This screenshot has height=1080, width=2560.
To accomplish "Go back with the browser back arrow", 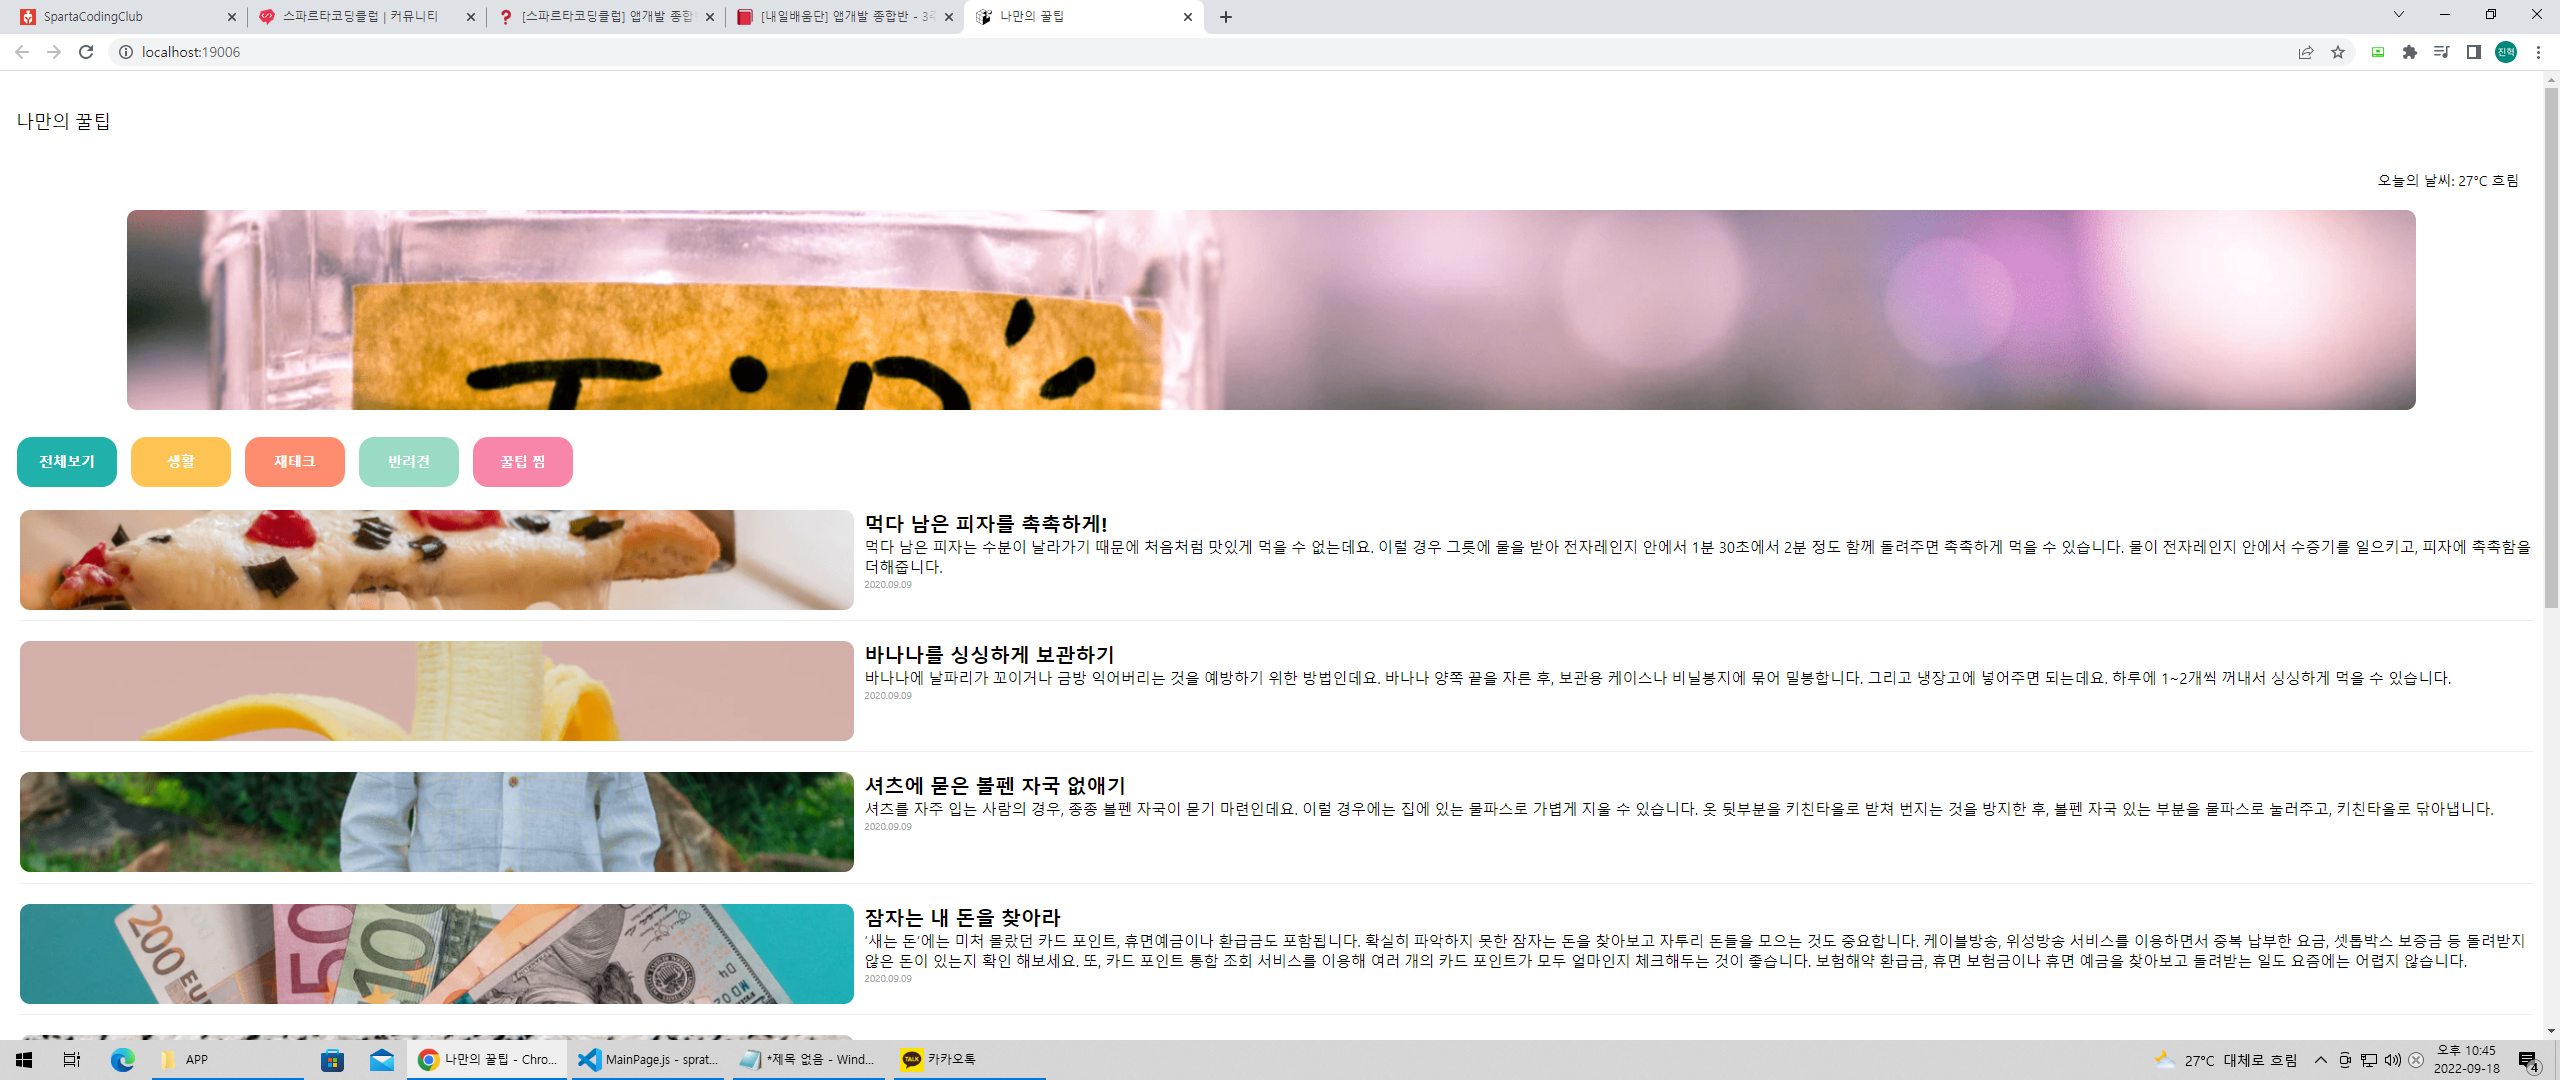I will pos(22,52).
